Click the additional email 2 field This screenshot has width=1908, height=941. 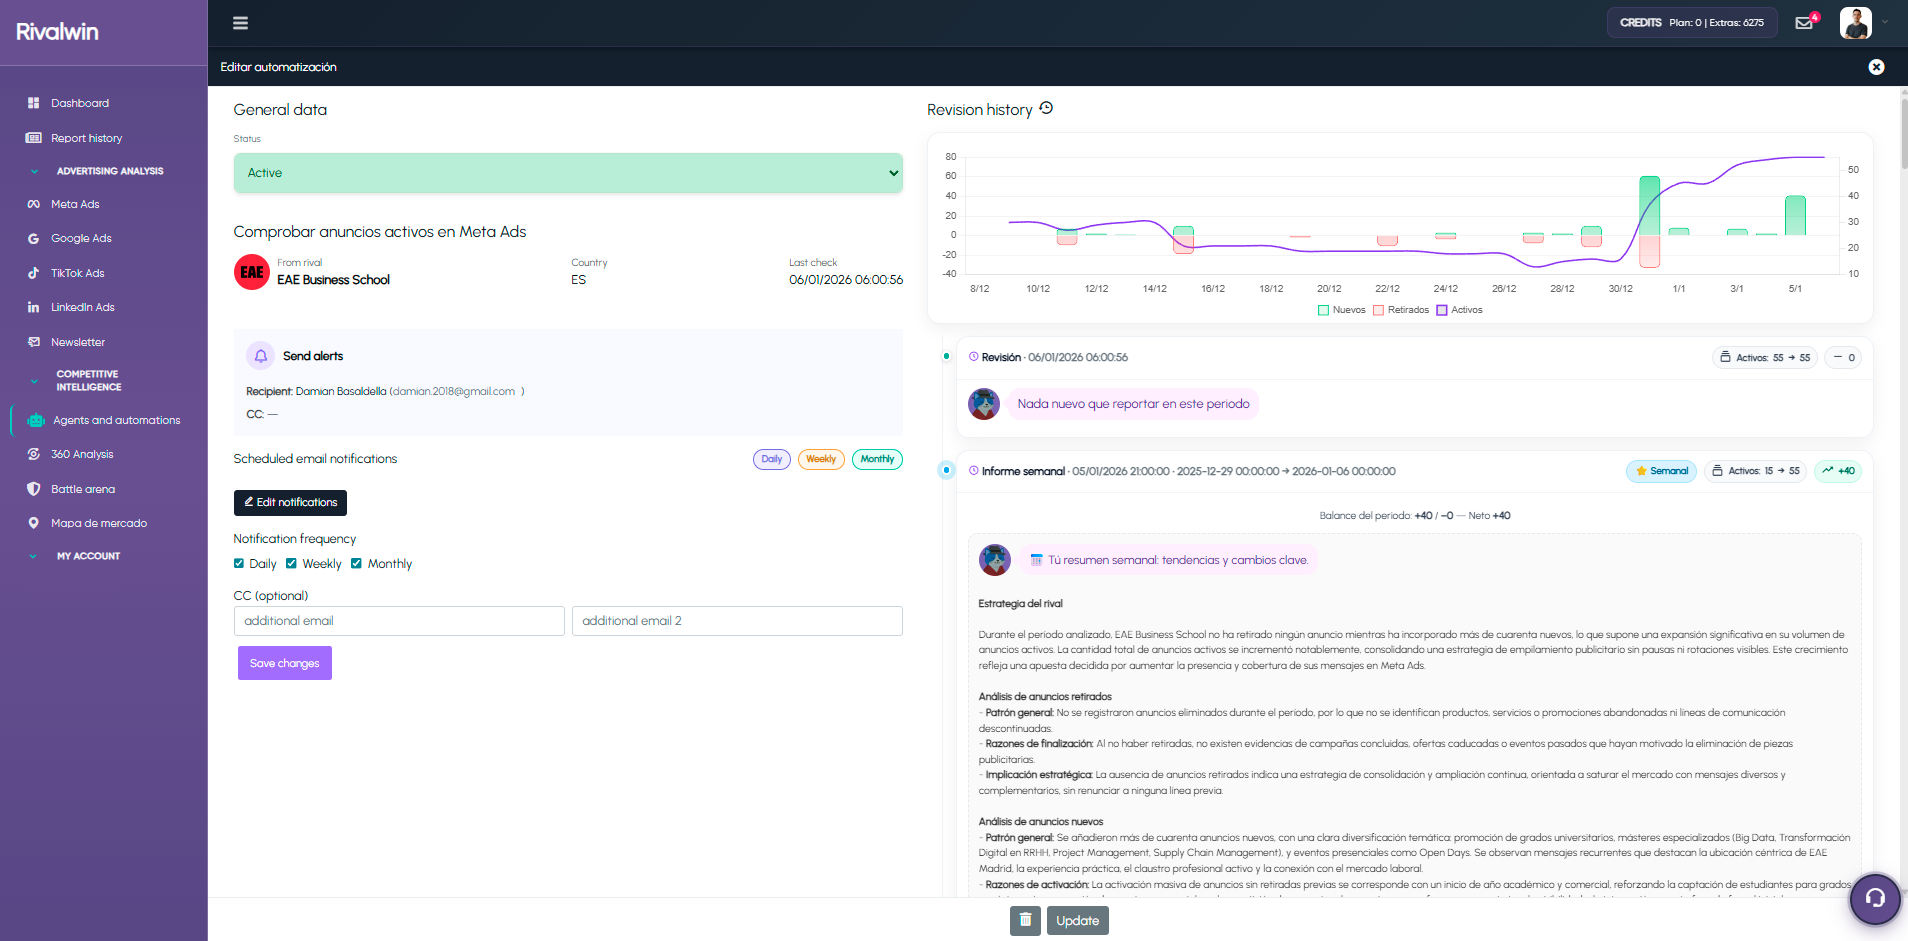tap(737, 621)
